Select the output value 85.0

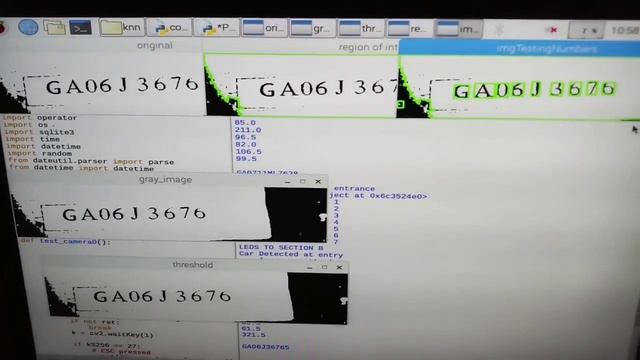[x=245, y=122]
